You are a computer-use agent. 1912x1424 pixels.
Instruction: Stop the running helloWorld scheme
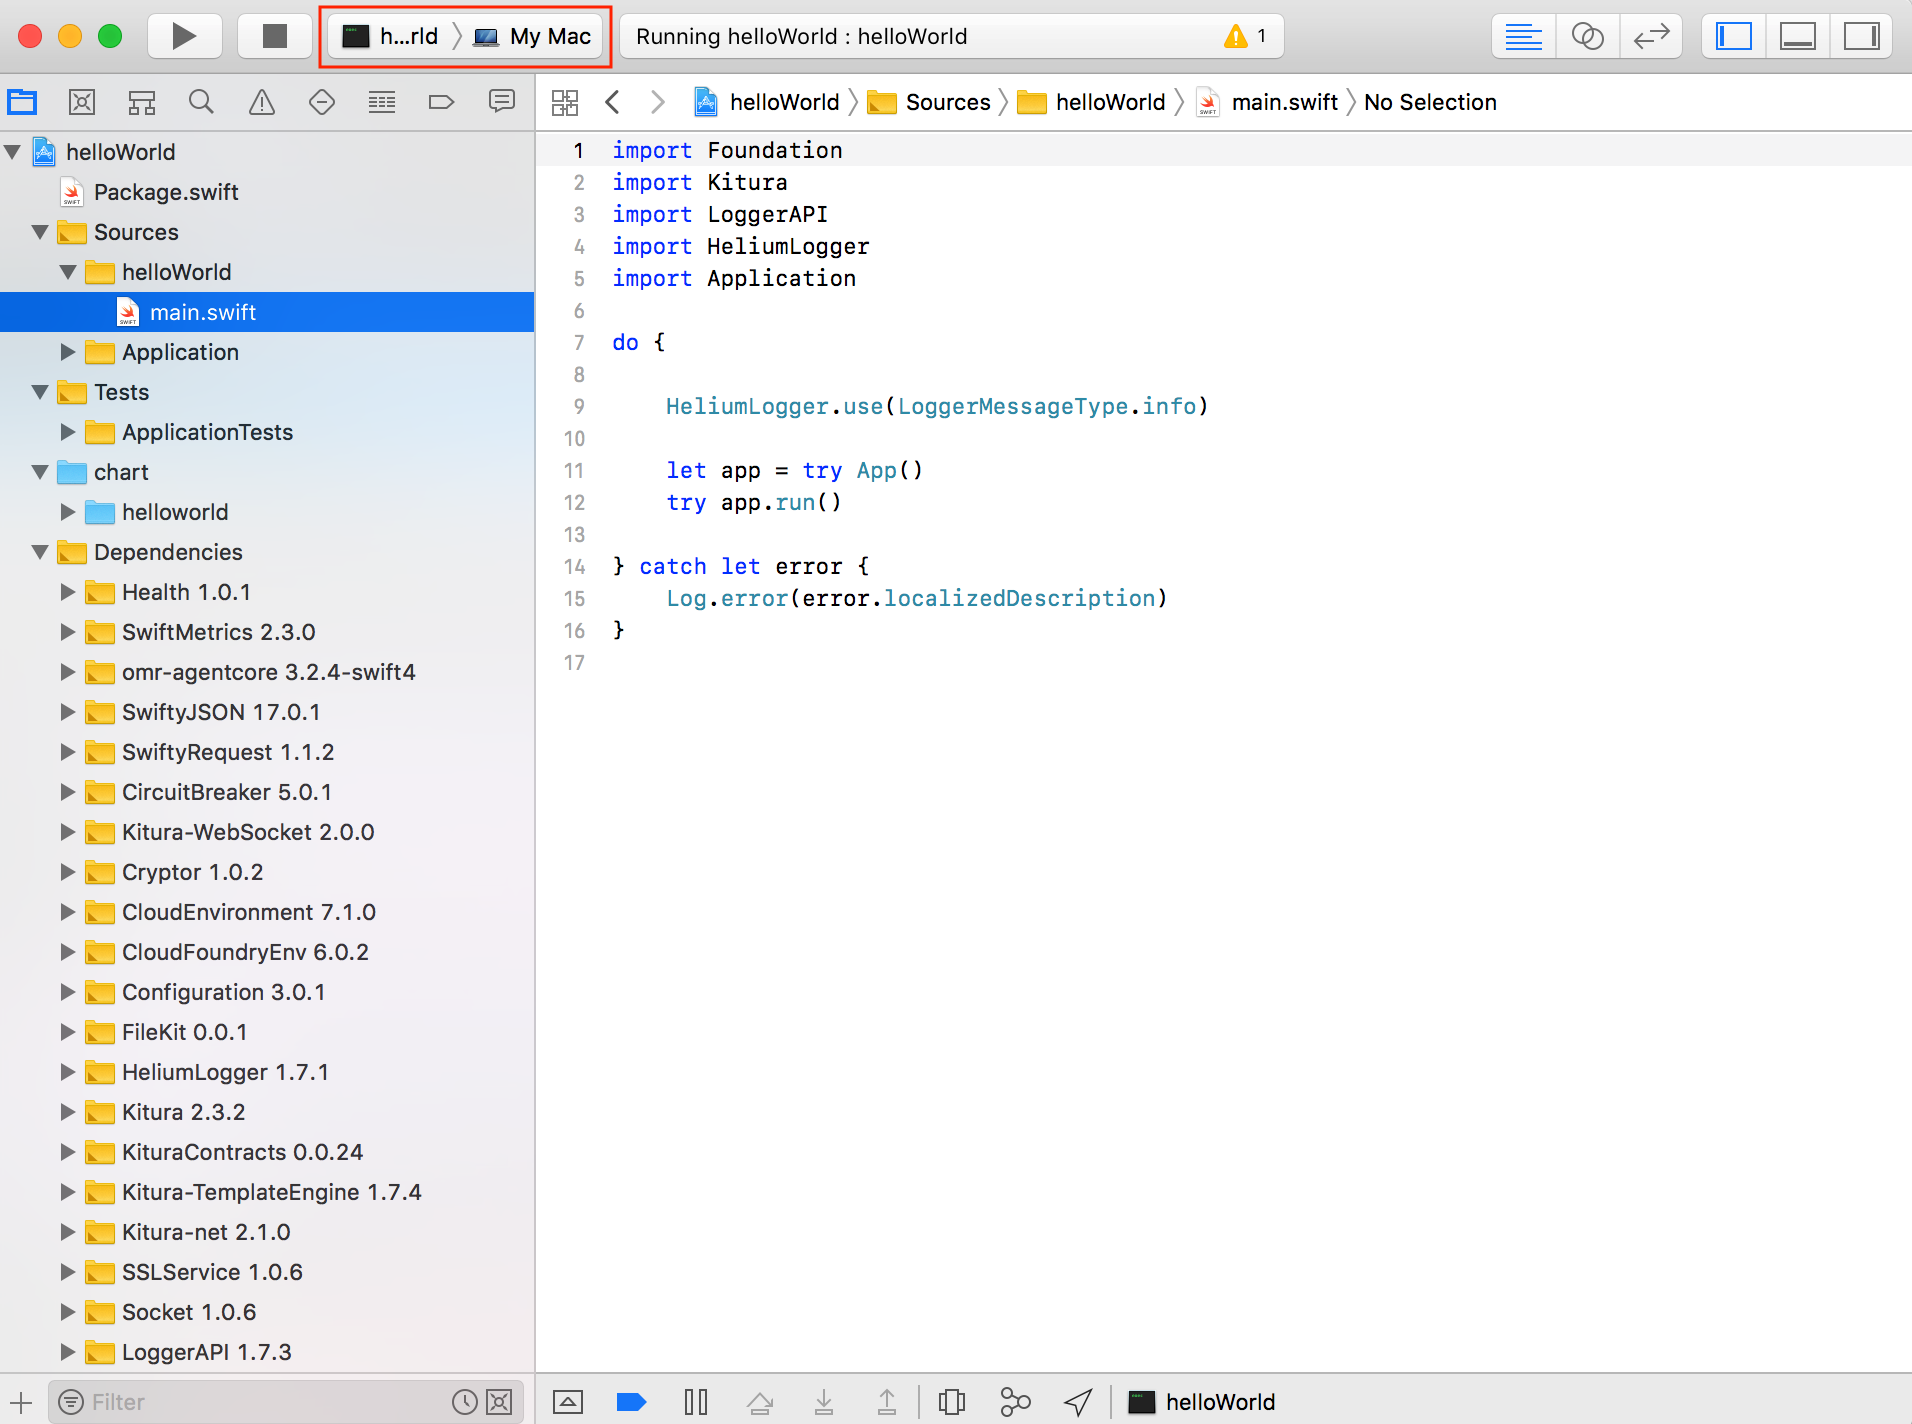tap(274, 37)
